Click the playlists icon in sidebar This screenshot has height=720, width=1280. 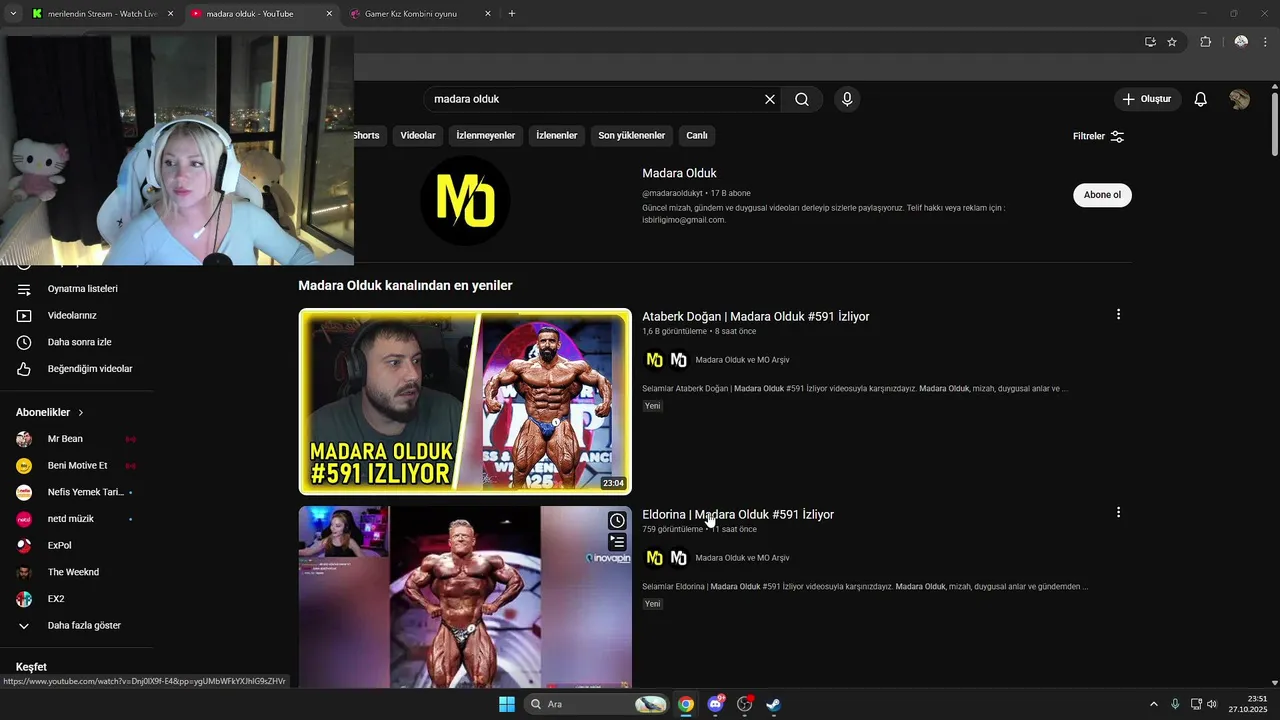(x=24, y=289)
